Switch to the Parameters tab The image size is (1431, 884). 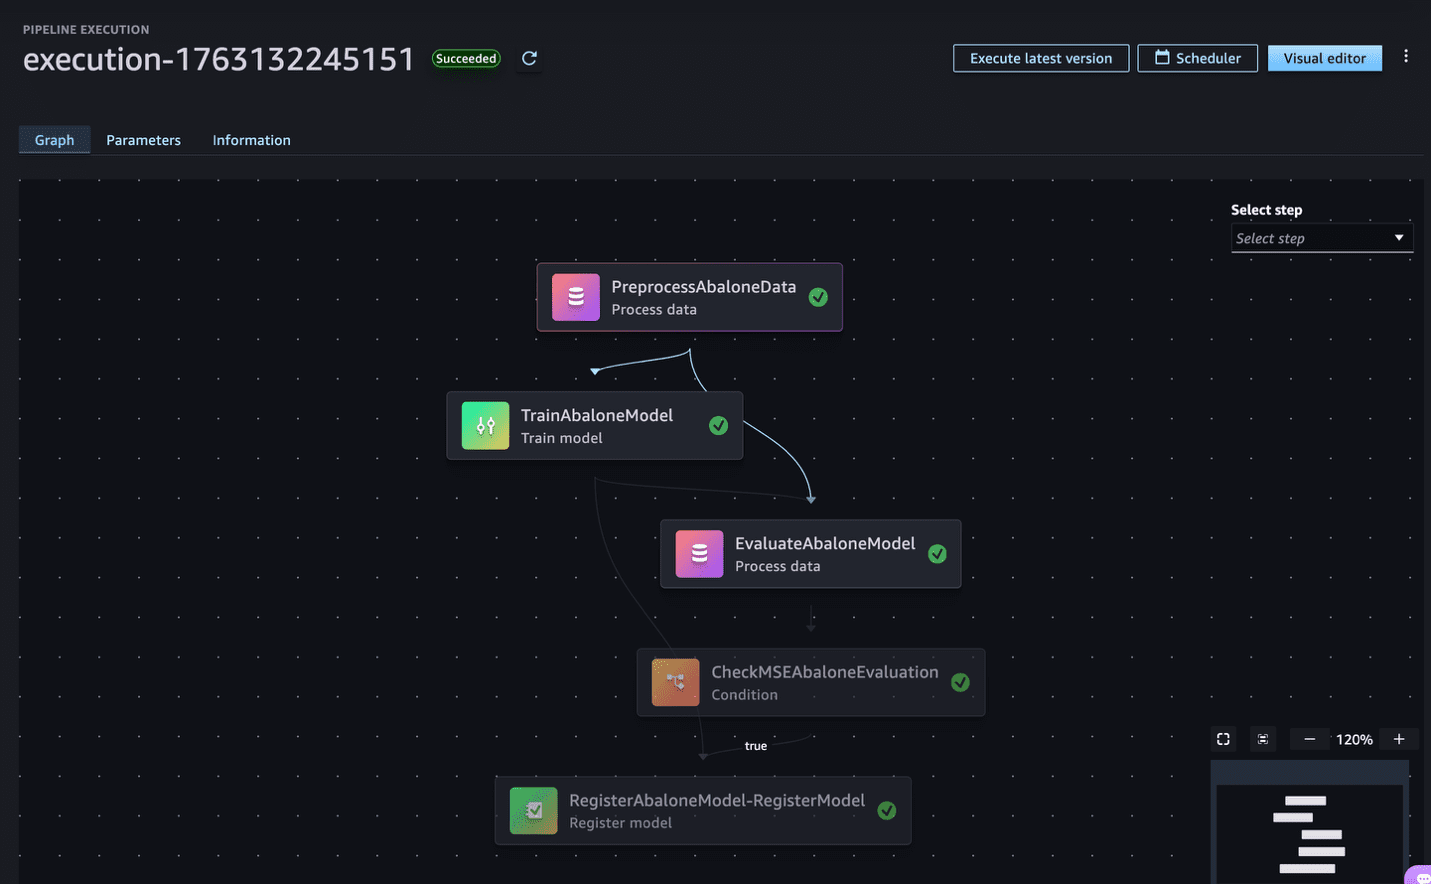[143, 140]
